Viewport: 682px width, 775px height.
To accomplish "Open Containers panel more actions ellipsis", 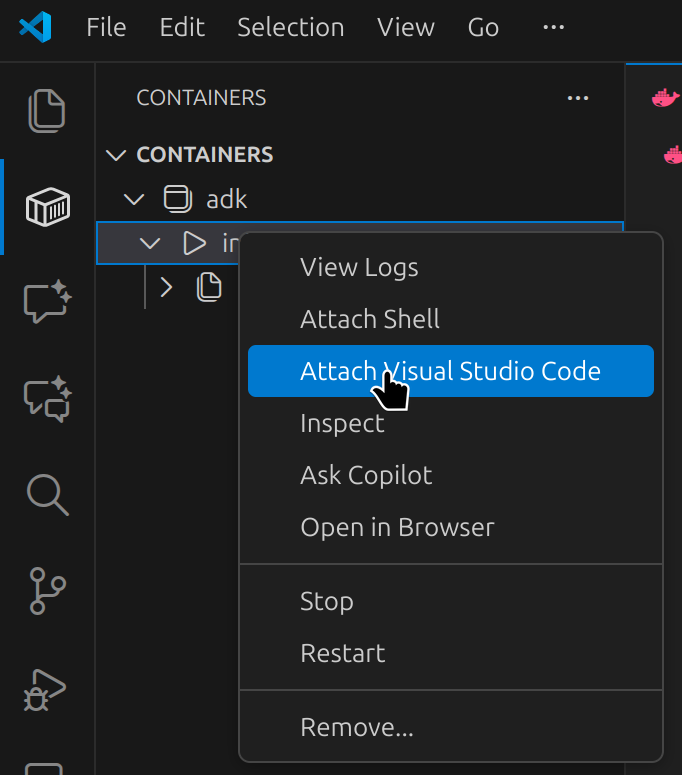I will 577,98.
